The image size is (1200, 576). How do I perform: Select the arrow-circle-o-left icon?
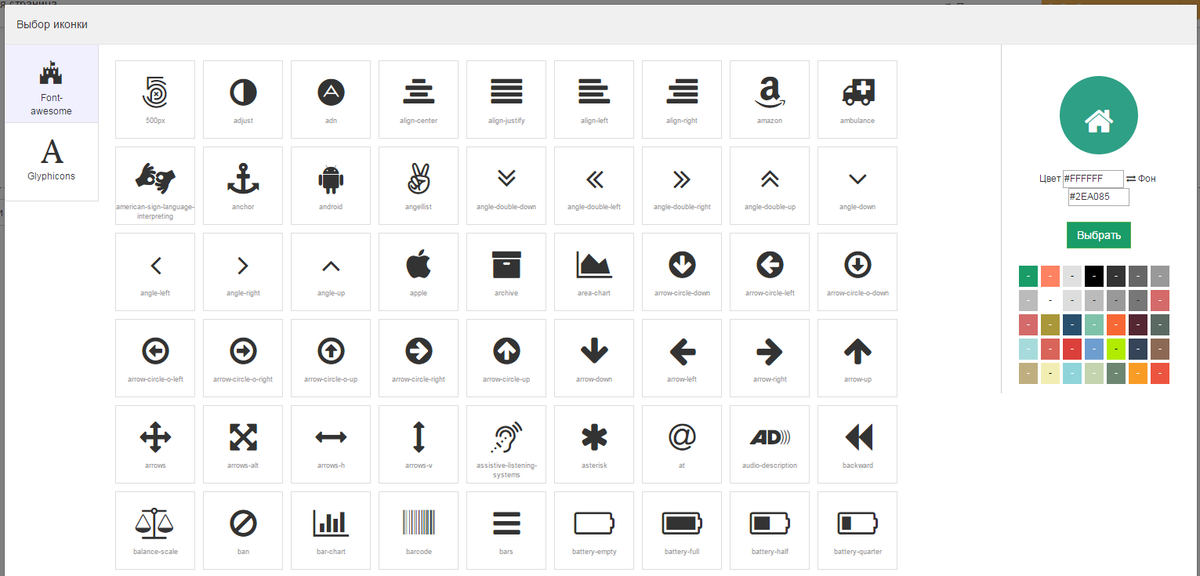pos(155,358)
